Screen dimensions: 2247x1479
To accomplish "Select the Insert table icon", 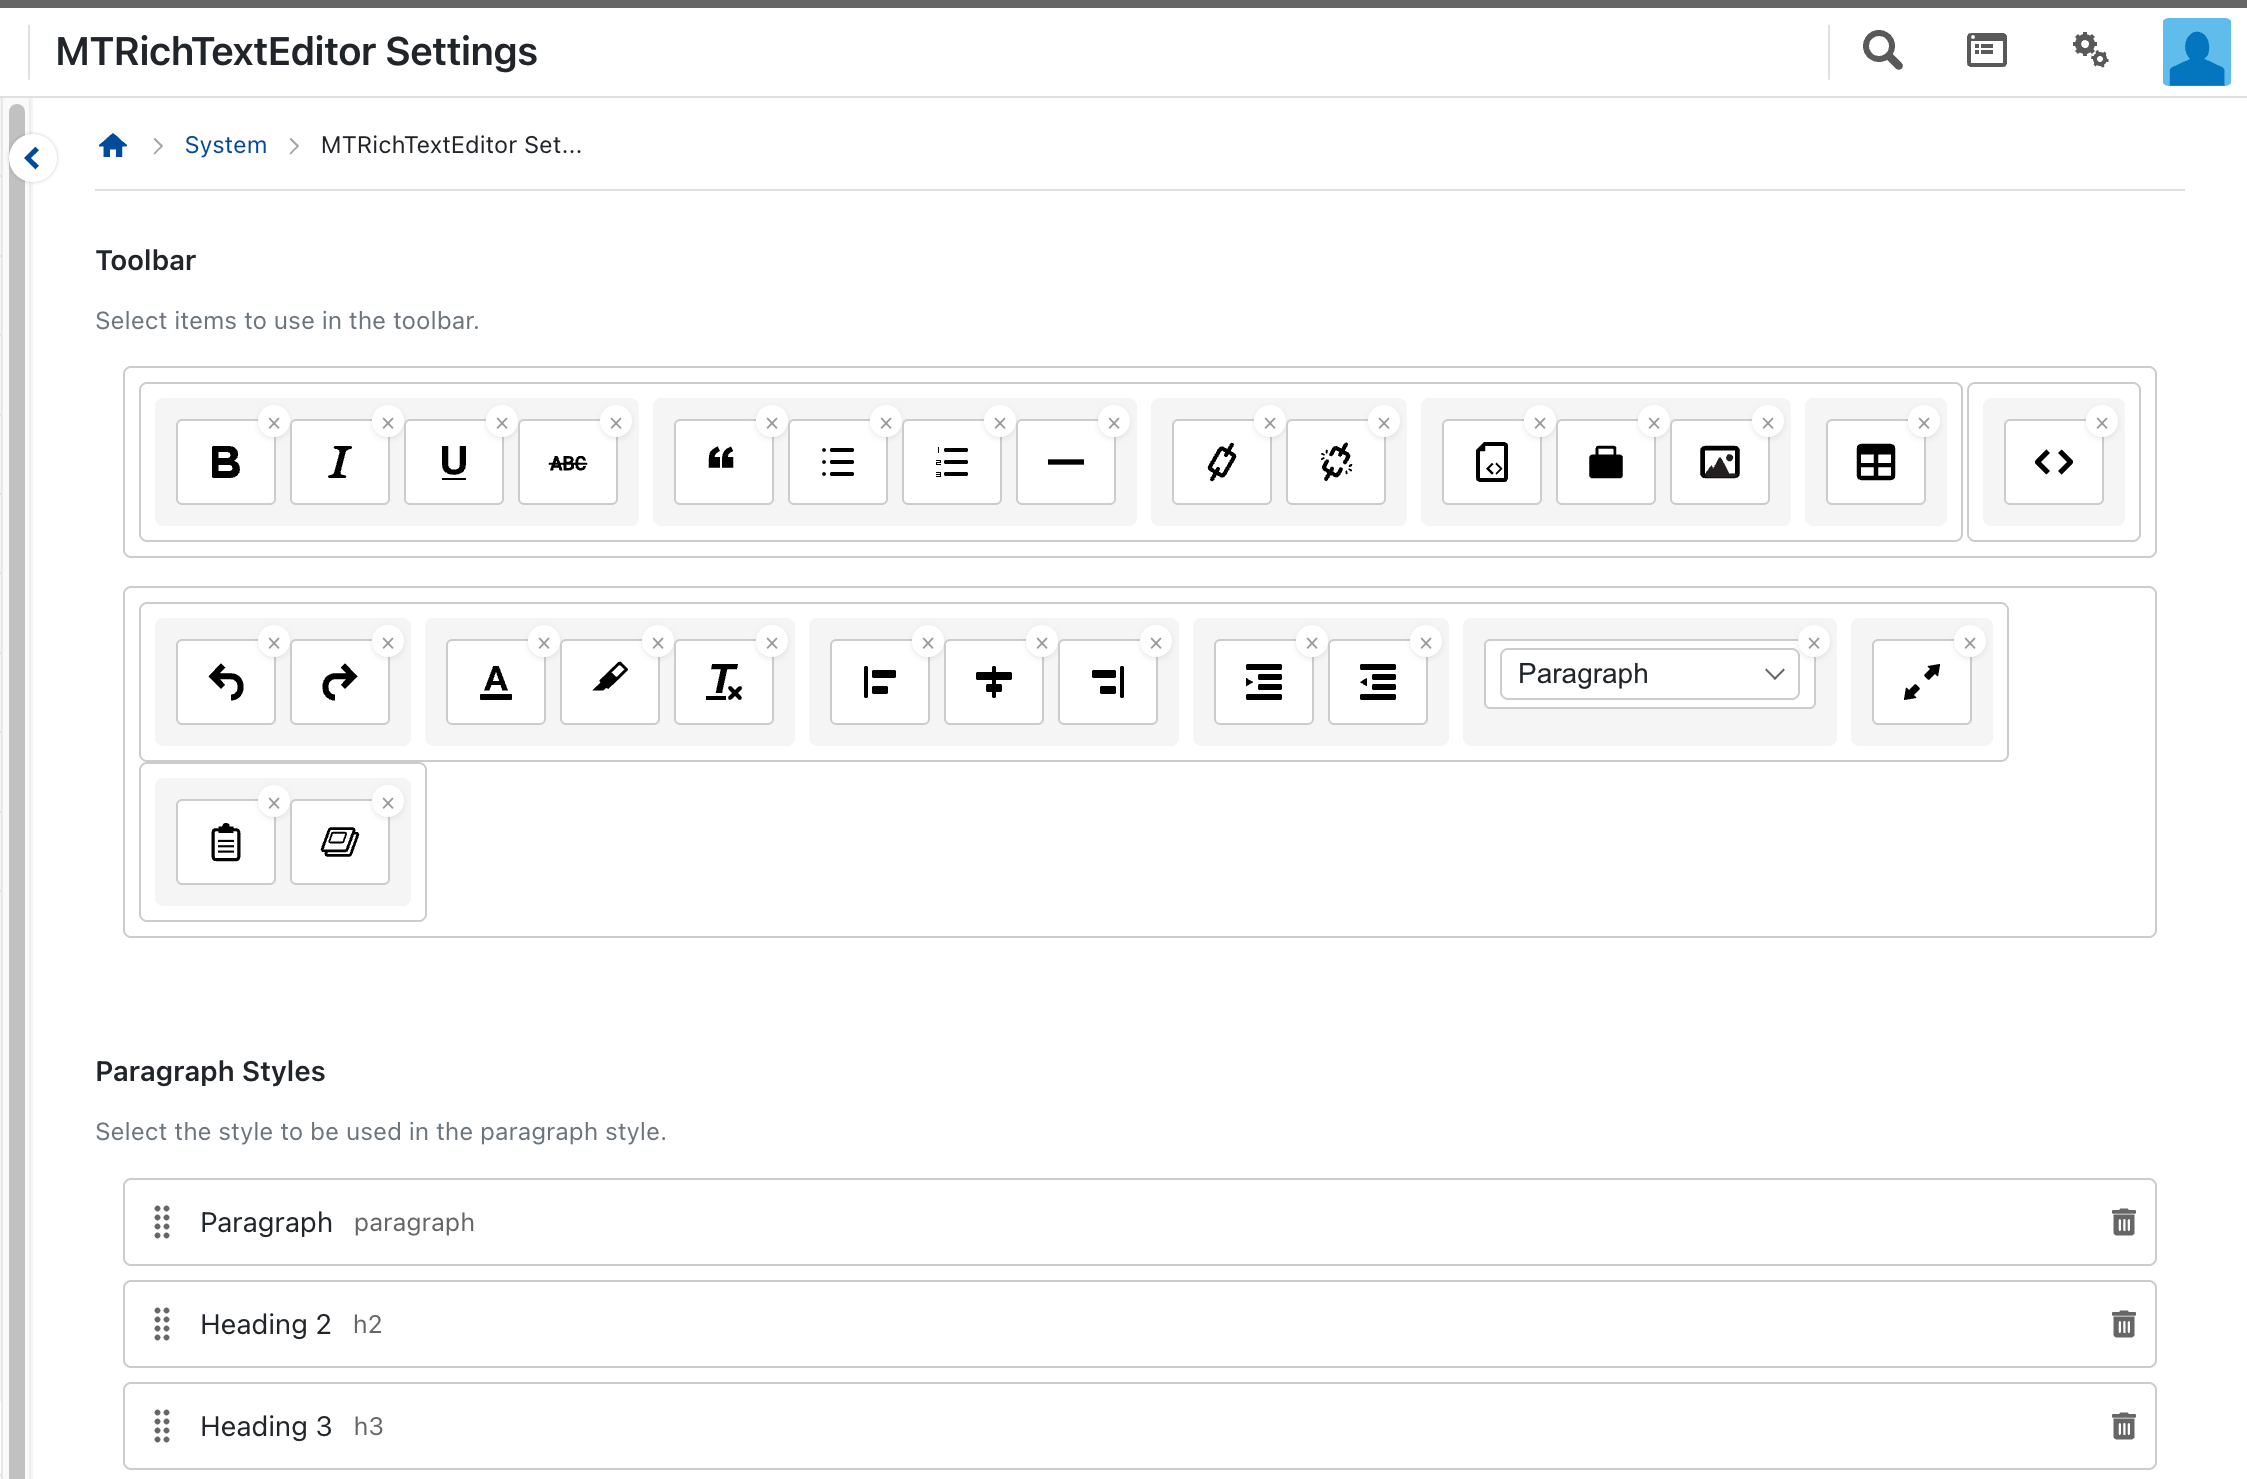I will (1875, 462).
